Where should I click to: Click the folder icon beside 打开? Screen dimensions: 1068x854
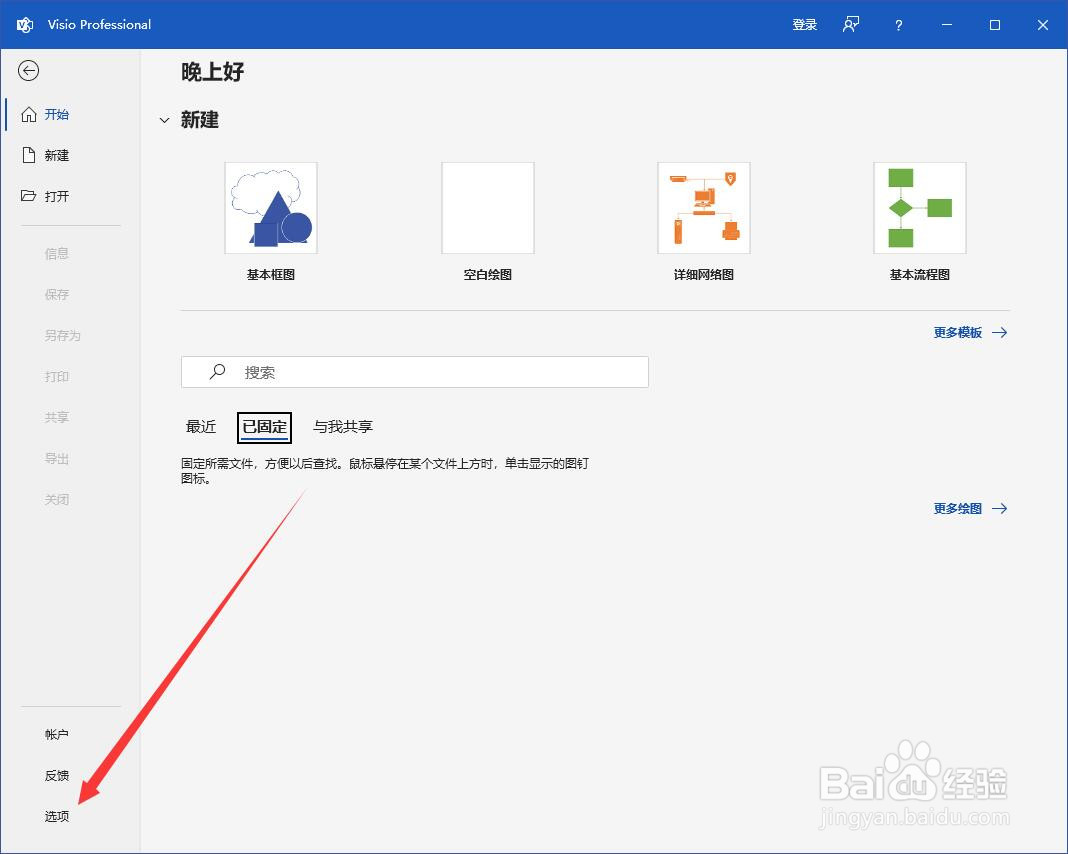[x=28, y=196]
